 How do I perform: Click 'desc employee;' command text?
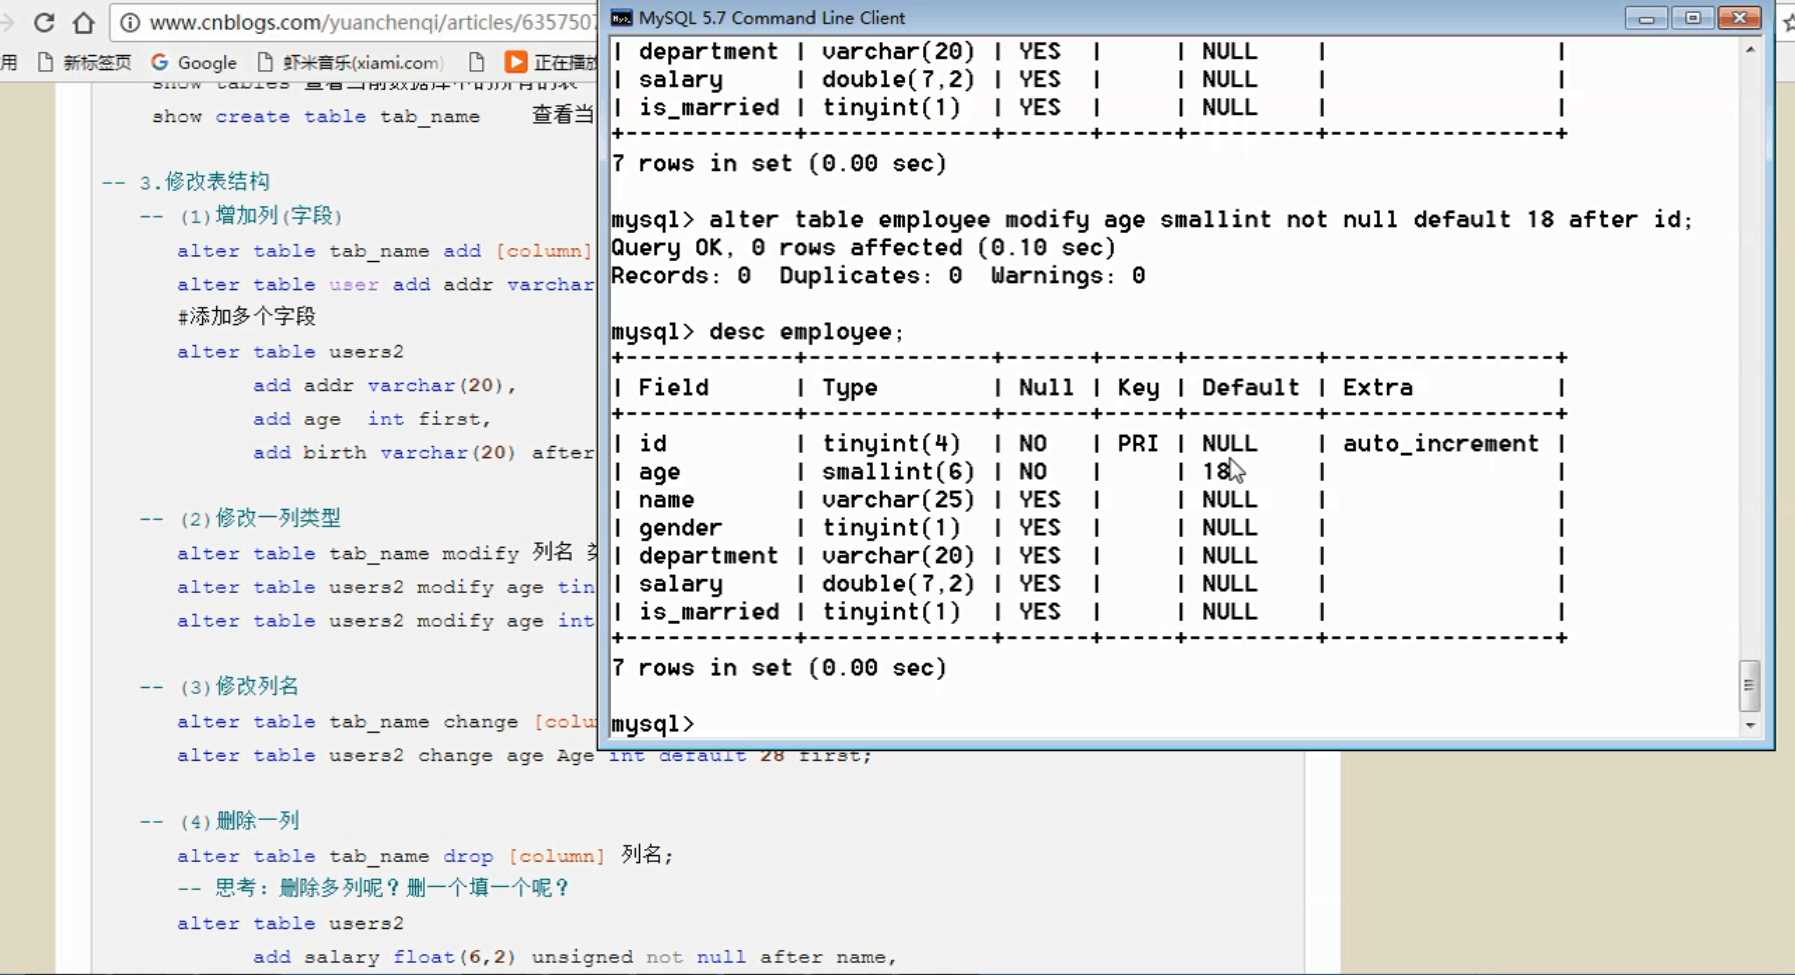(806, 331)
